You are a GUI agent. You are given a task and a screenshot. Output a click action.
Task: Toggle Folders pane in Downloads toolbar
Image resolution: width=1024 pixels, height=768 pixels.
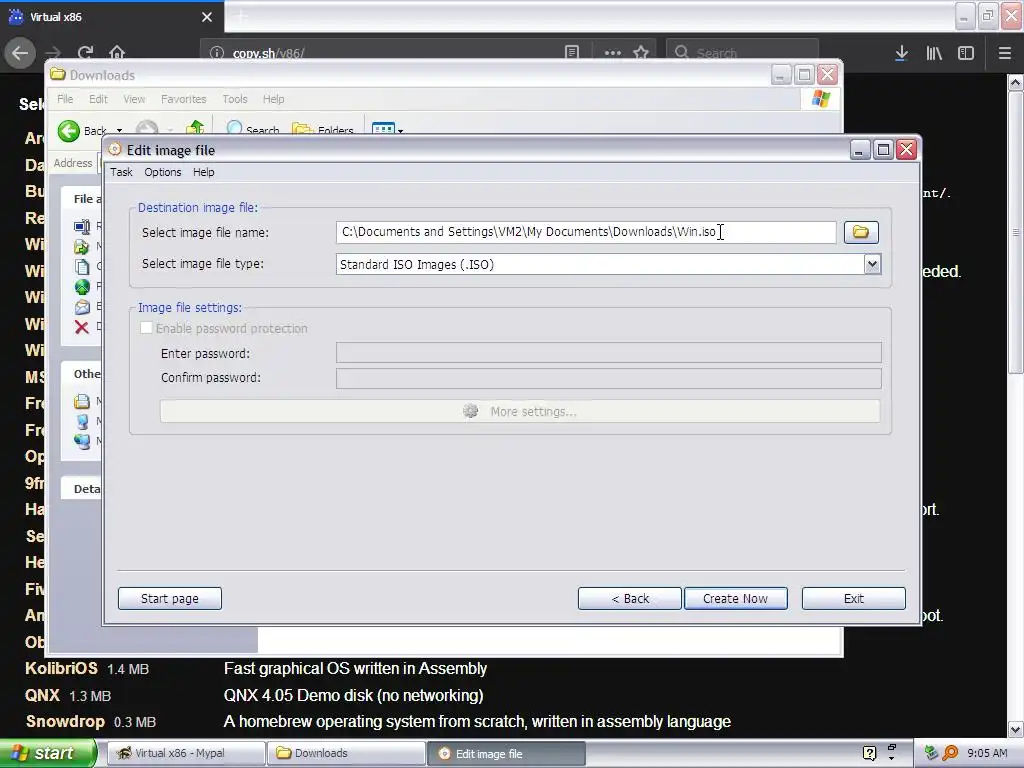[323, 129]
